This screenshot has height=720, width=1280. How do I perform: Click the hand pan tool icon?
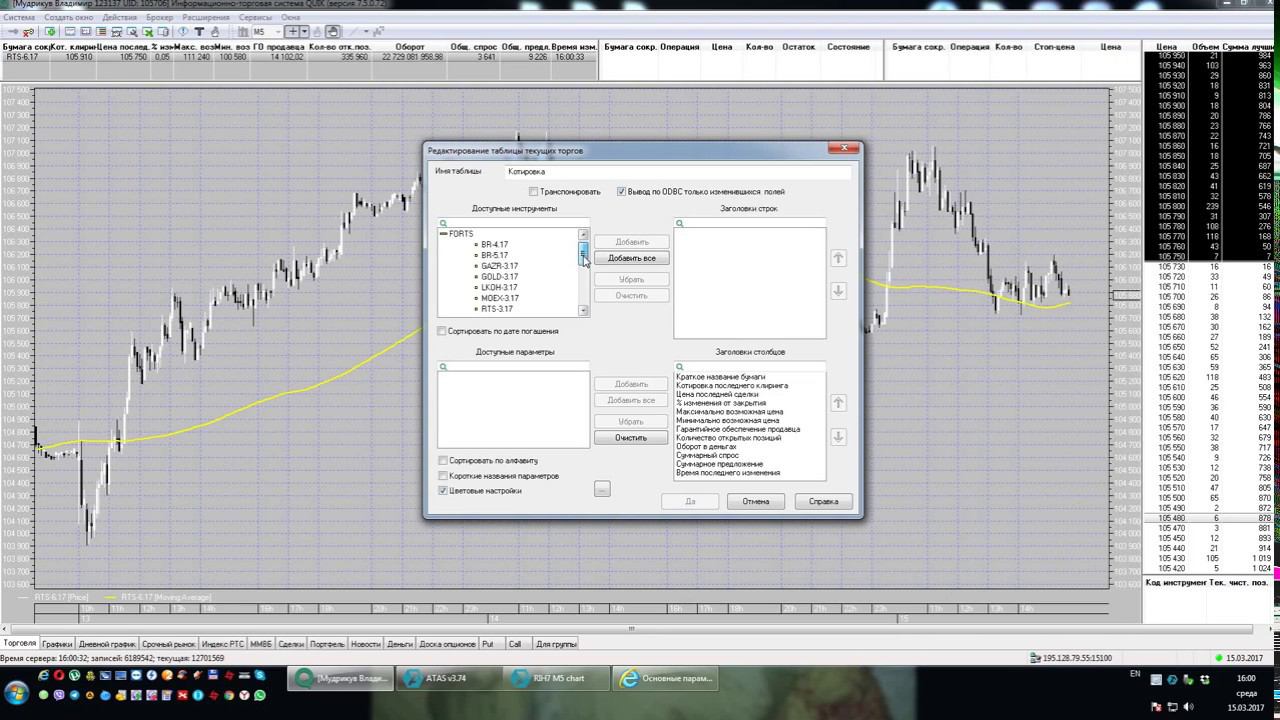333,32
